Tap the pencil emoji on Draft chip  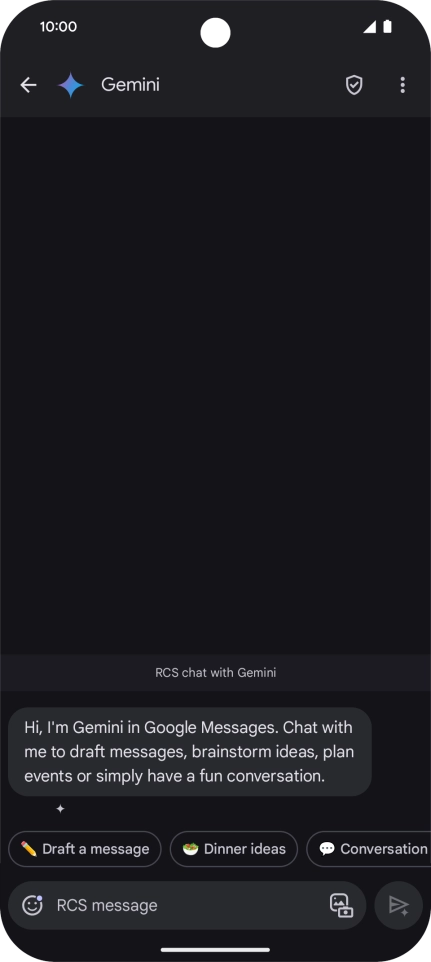coord(29,849)
